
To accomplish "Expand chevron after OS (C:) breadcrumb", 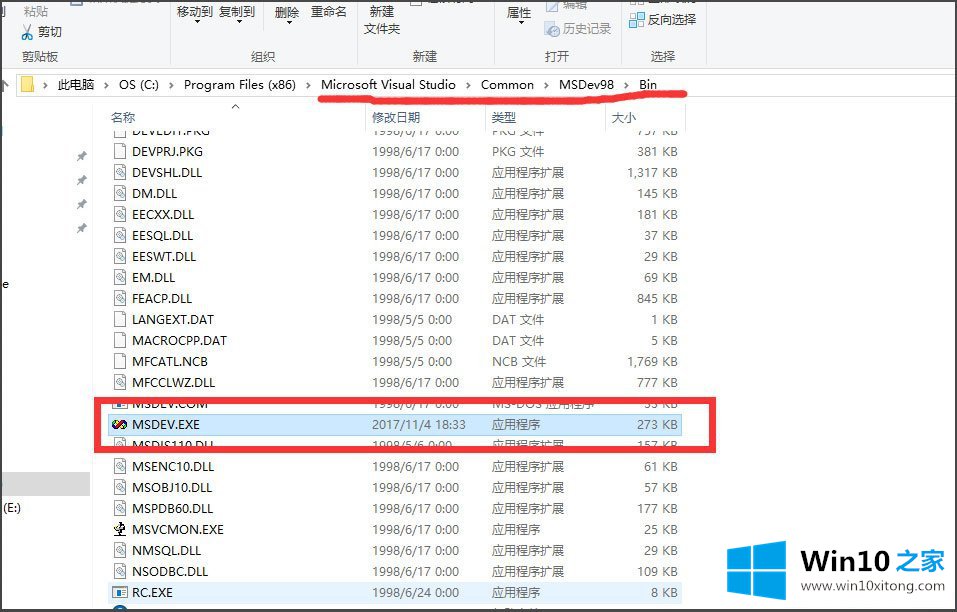I will tap(171, 85).
